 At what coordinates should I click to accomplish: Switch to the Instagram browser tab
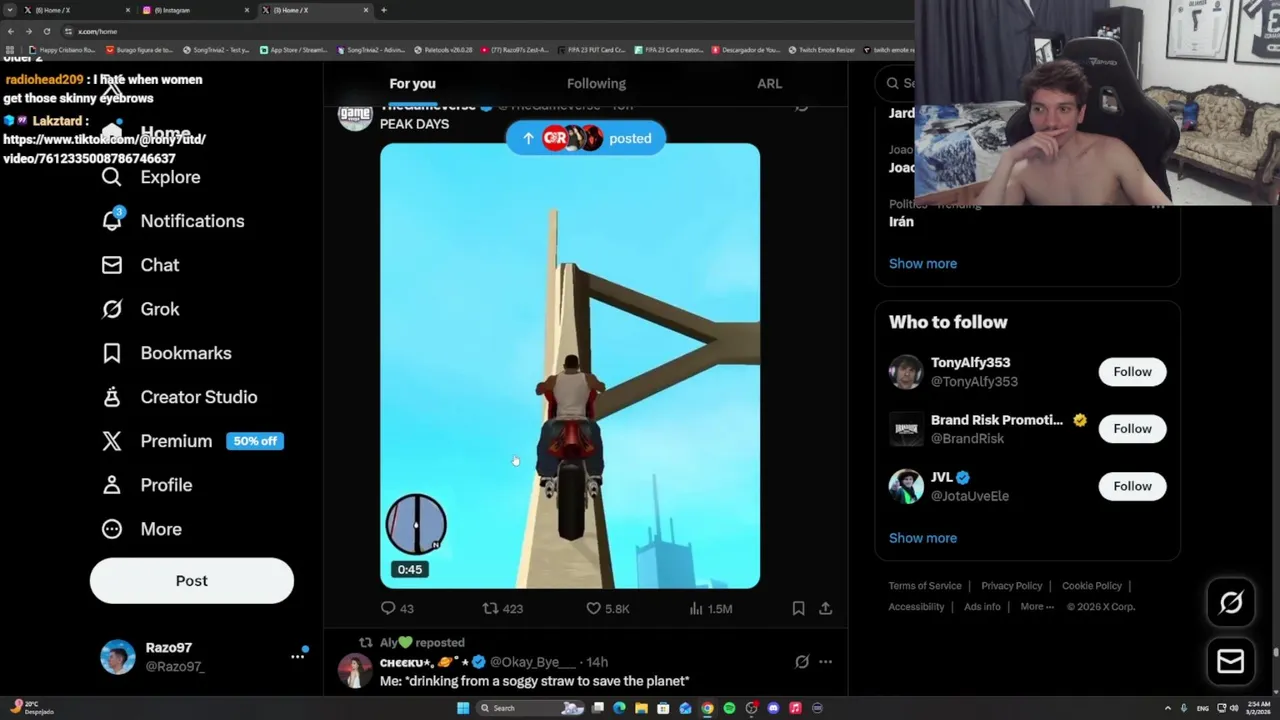[x=196, y=10]
